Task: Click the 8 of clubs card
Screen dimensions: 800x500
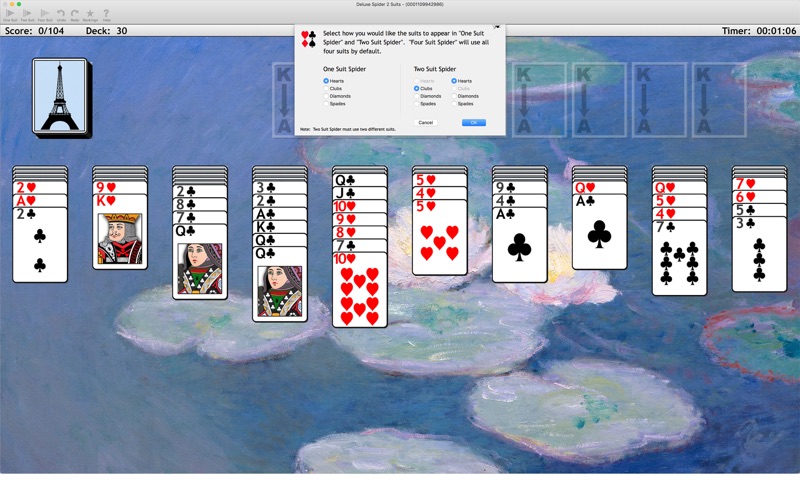Action: (199, 205)
